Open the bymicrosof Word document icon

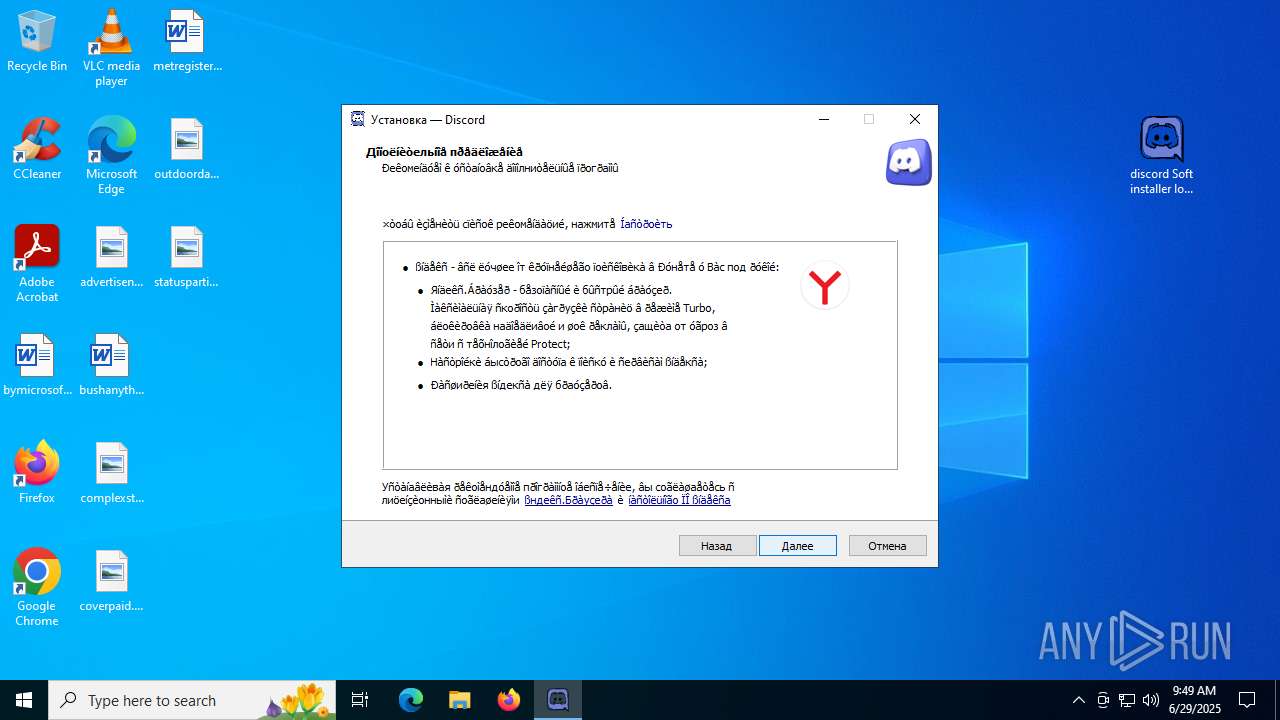point(37,366)
